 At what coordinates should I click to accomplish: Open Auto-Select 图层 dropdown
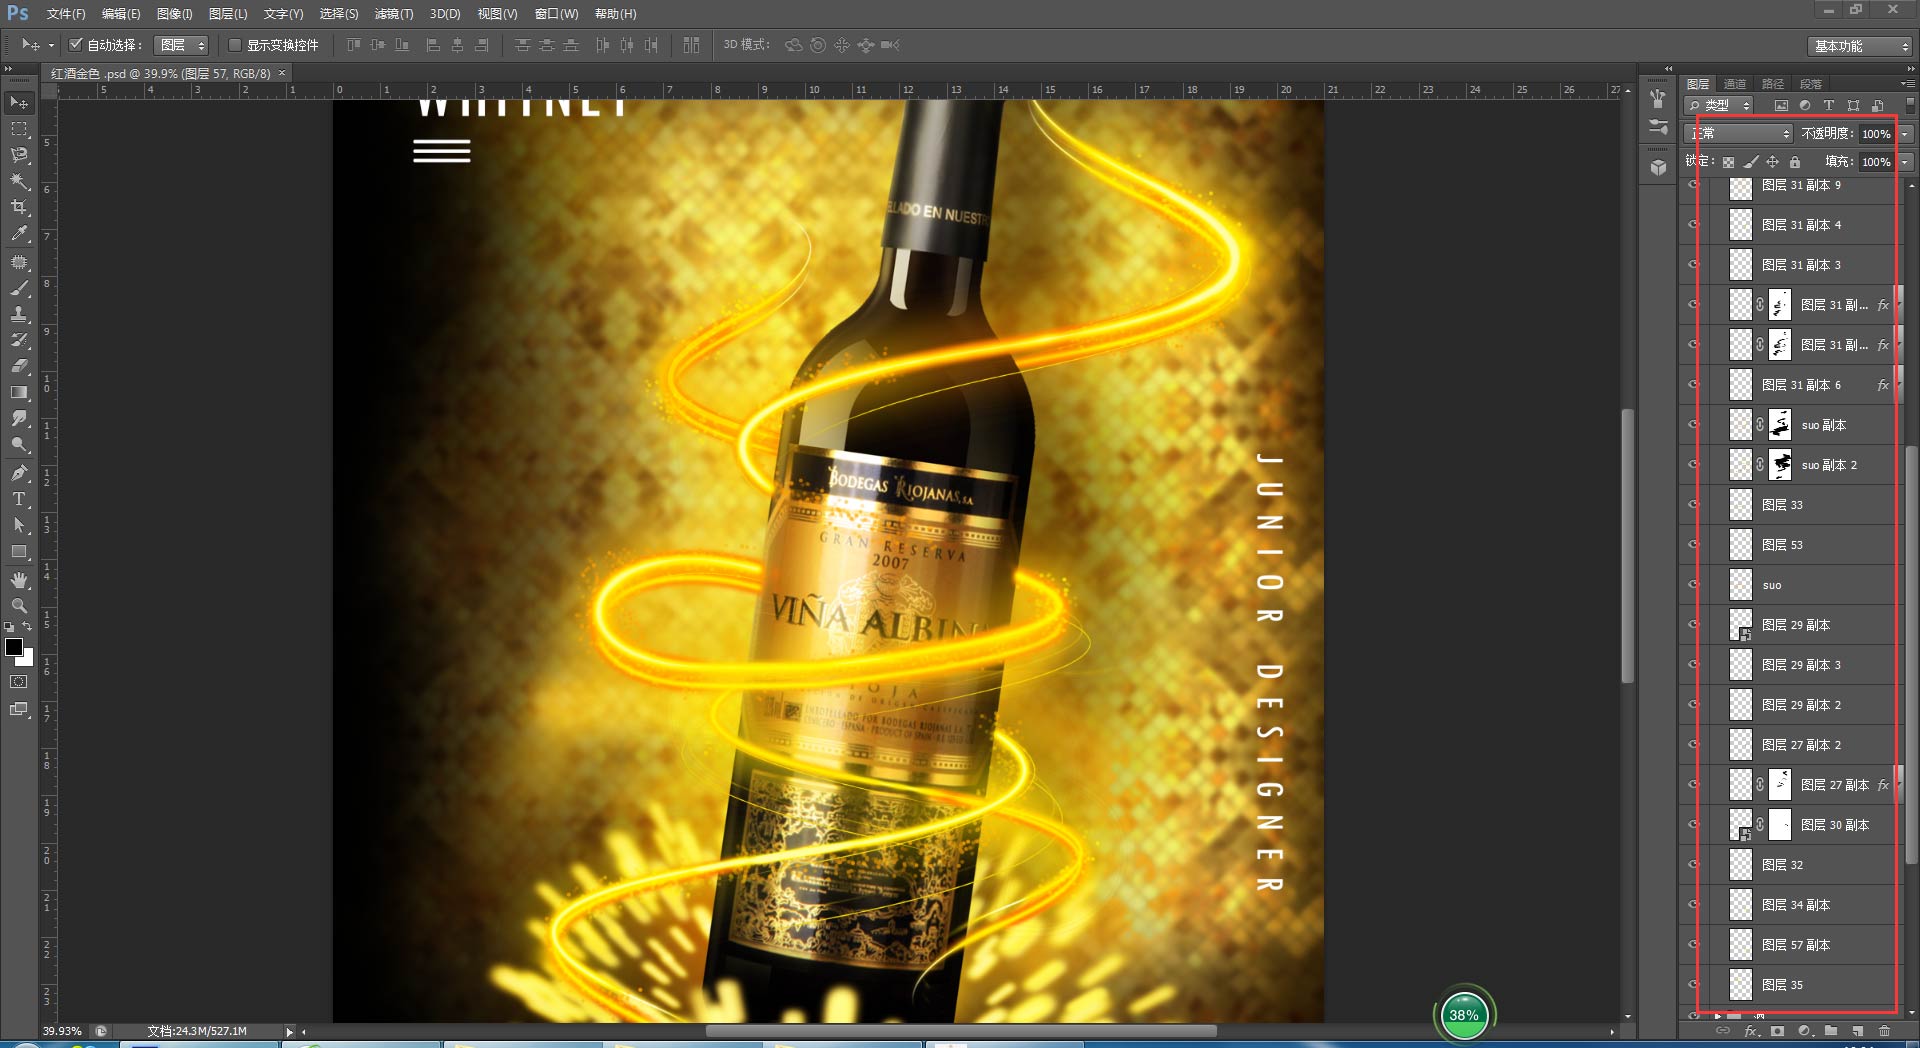181,45
